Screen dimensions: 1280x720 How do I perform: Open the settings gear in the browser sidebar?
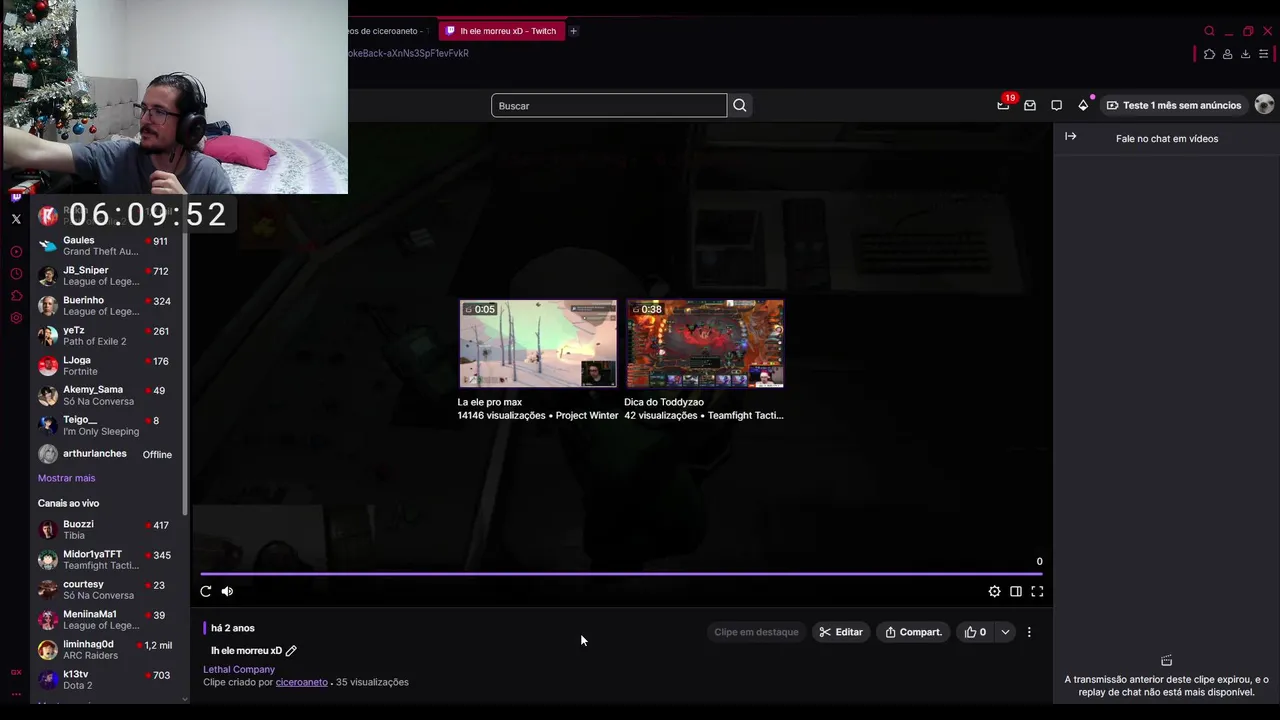tap(16, 318)
